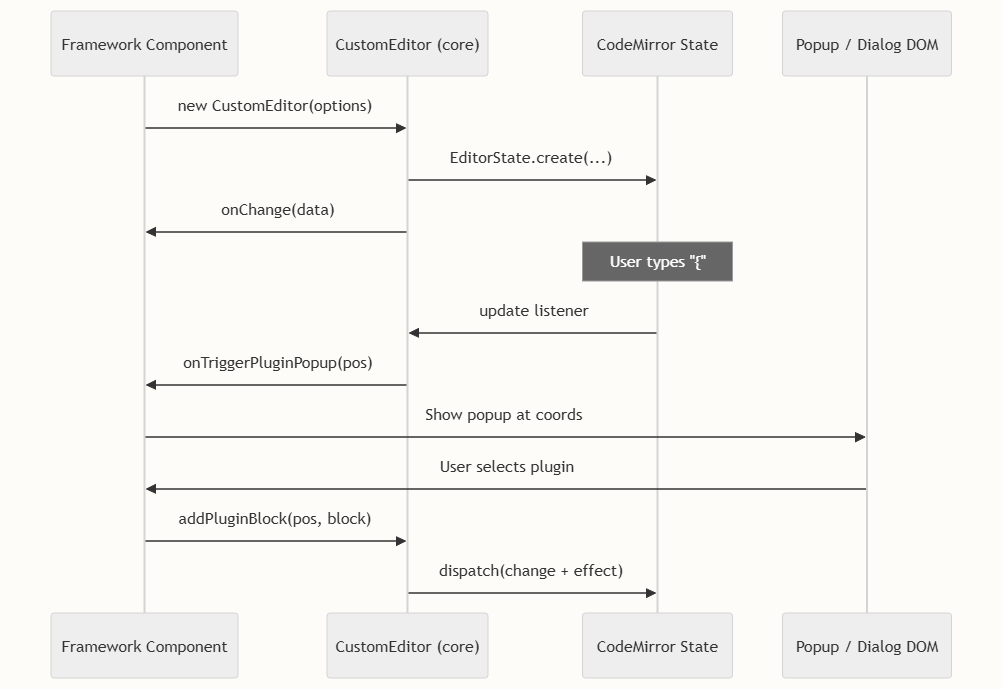This screenshot has height=689, width=1002.
Task: Click the top Popup / Dialog DOM box
Action: coord(867,44)
